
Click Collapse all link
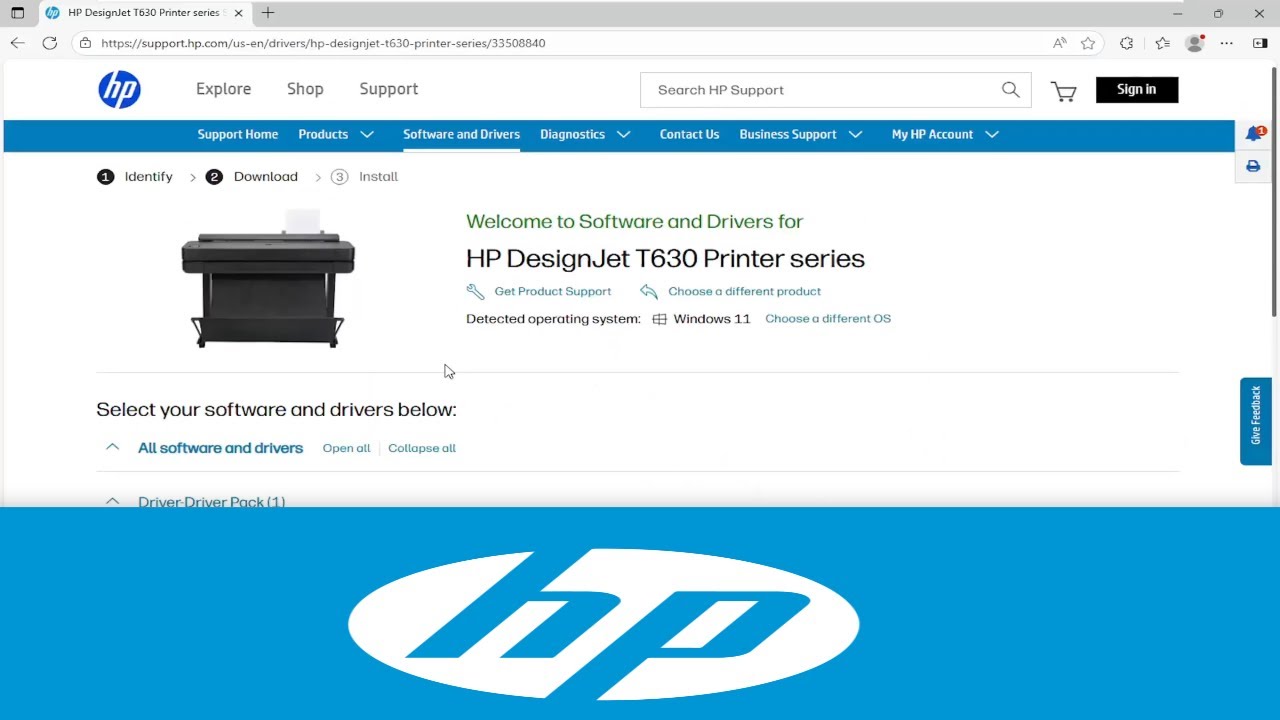pyautogui.click(x=422, y=448)
